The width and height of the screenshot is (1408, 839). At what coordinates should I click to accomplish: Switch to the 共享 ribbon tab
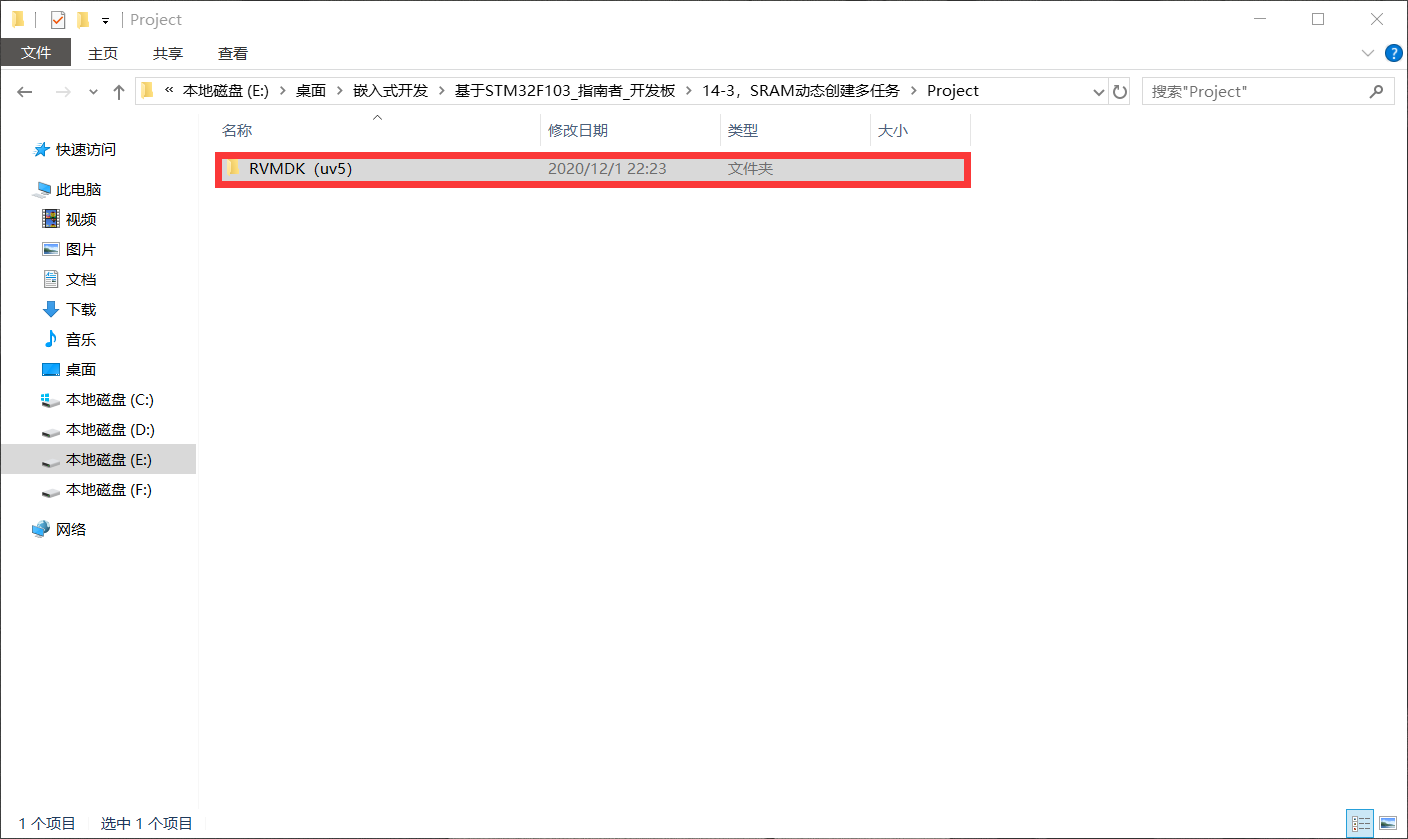click(x=168, y=53)
